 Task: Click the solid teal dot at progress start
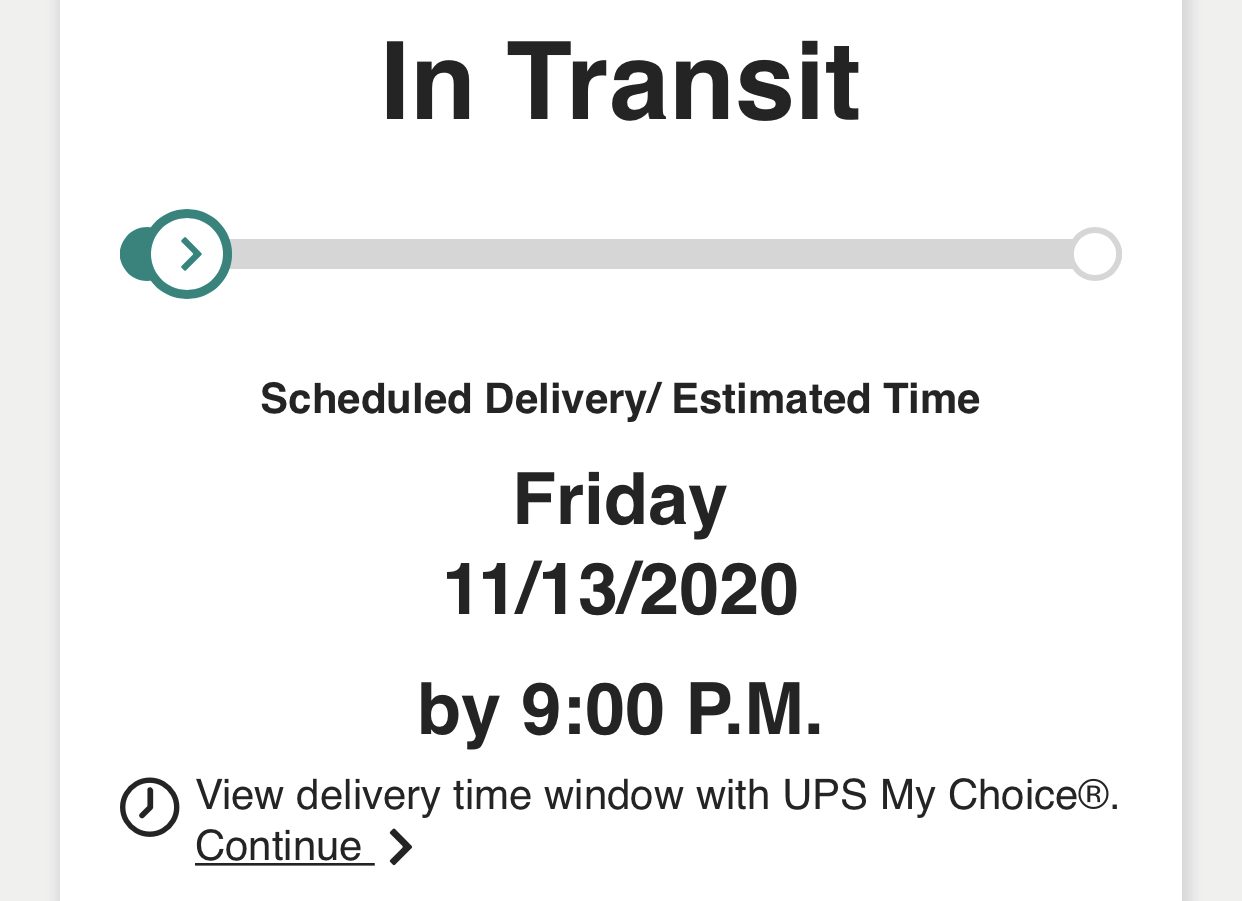point(134,254)
